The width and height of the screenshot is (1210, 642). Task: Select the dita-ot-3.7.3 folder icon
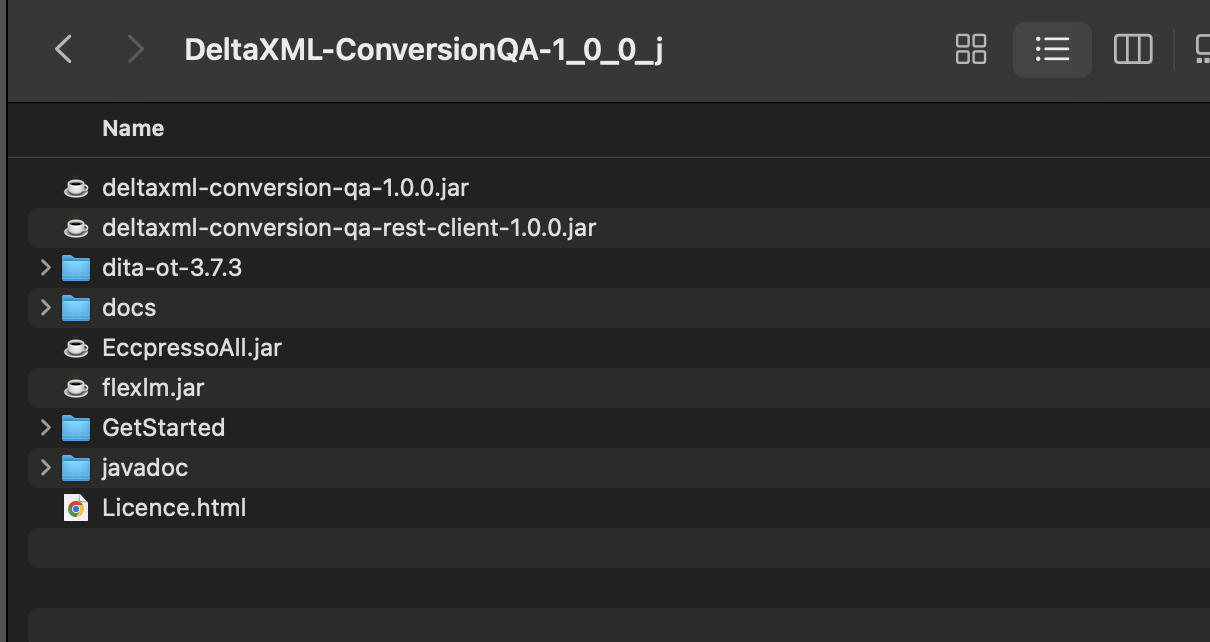pyautogui.click(x=76, y=268)
